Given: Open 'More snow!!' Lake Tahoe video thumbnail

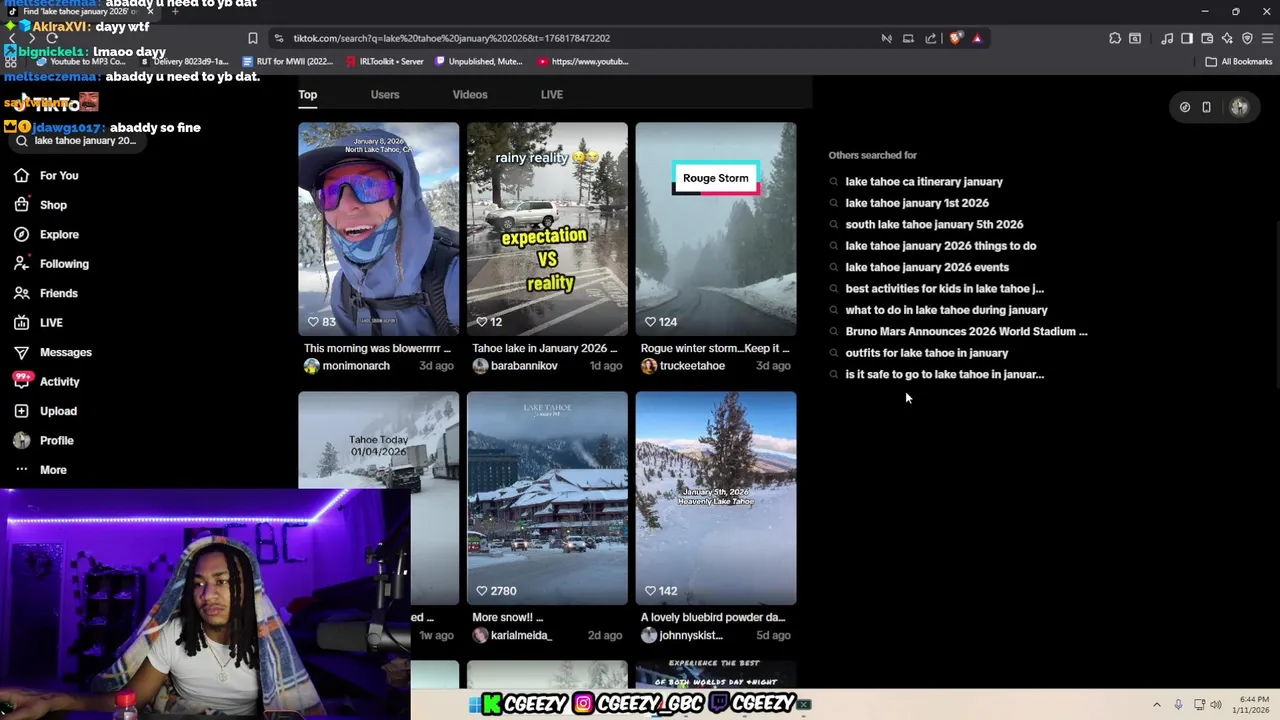Looking at the screenshot, I should [x=547, y=498].
